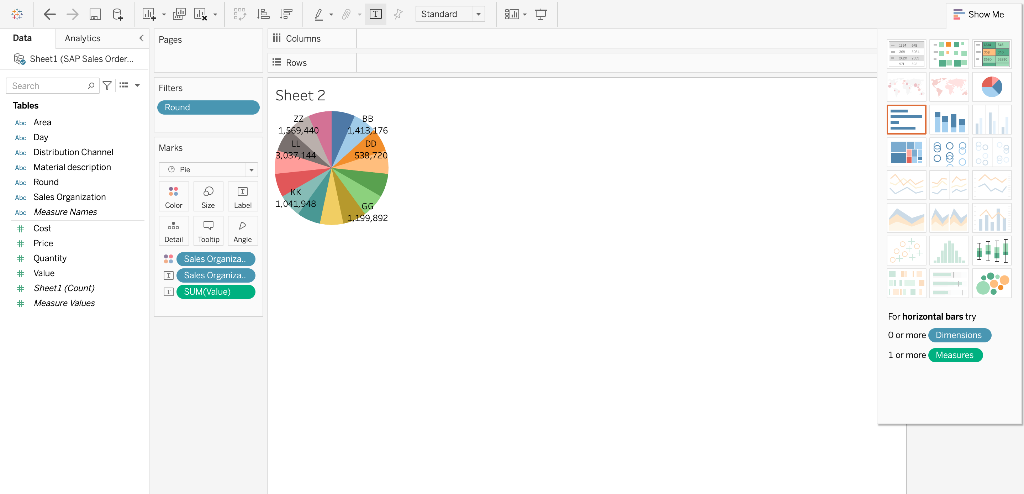Choose the treemap chart in Show Me

(906, 152)
